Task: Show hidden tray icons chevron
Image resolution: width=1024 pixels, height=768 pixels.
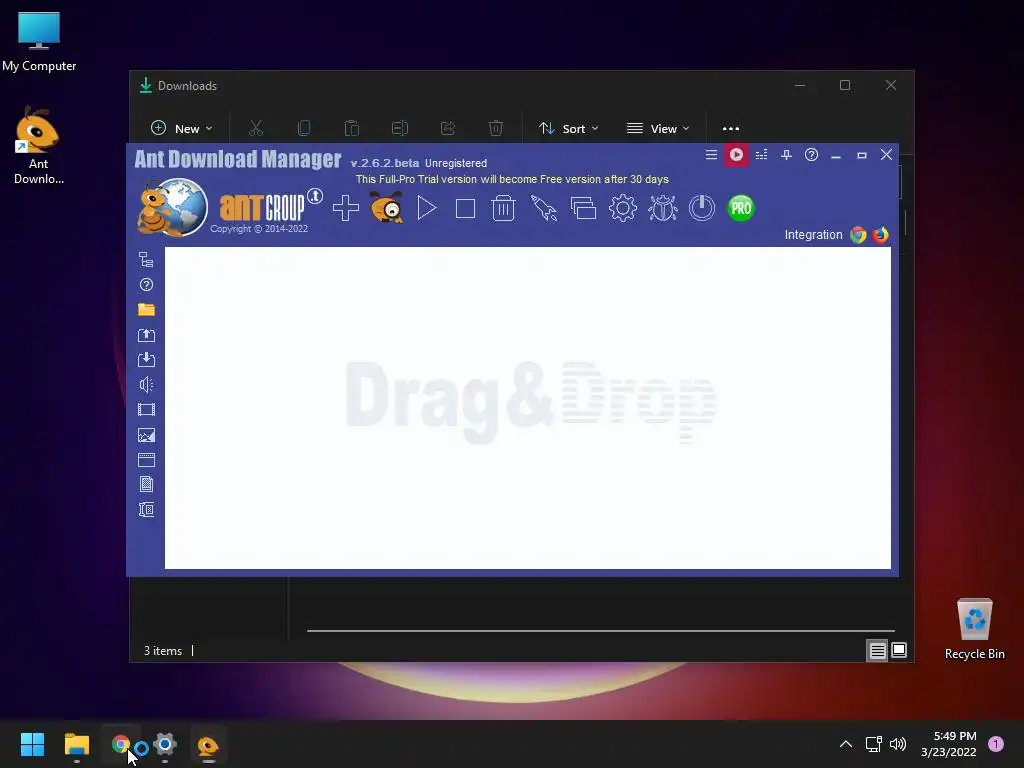Action: point(846,744)
